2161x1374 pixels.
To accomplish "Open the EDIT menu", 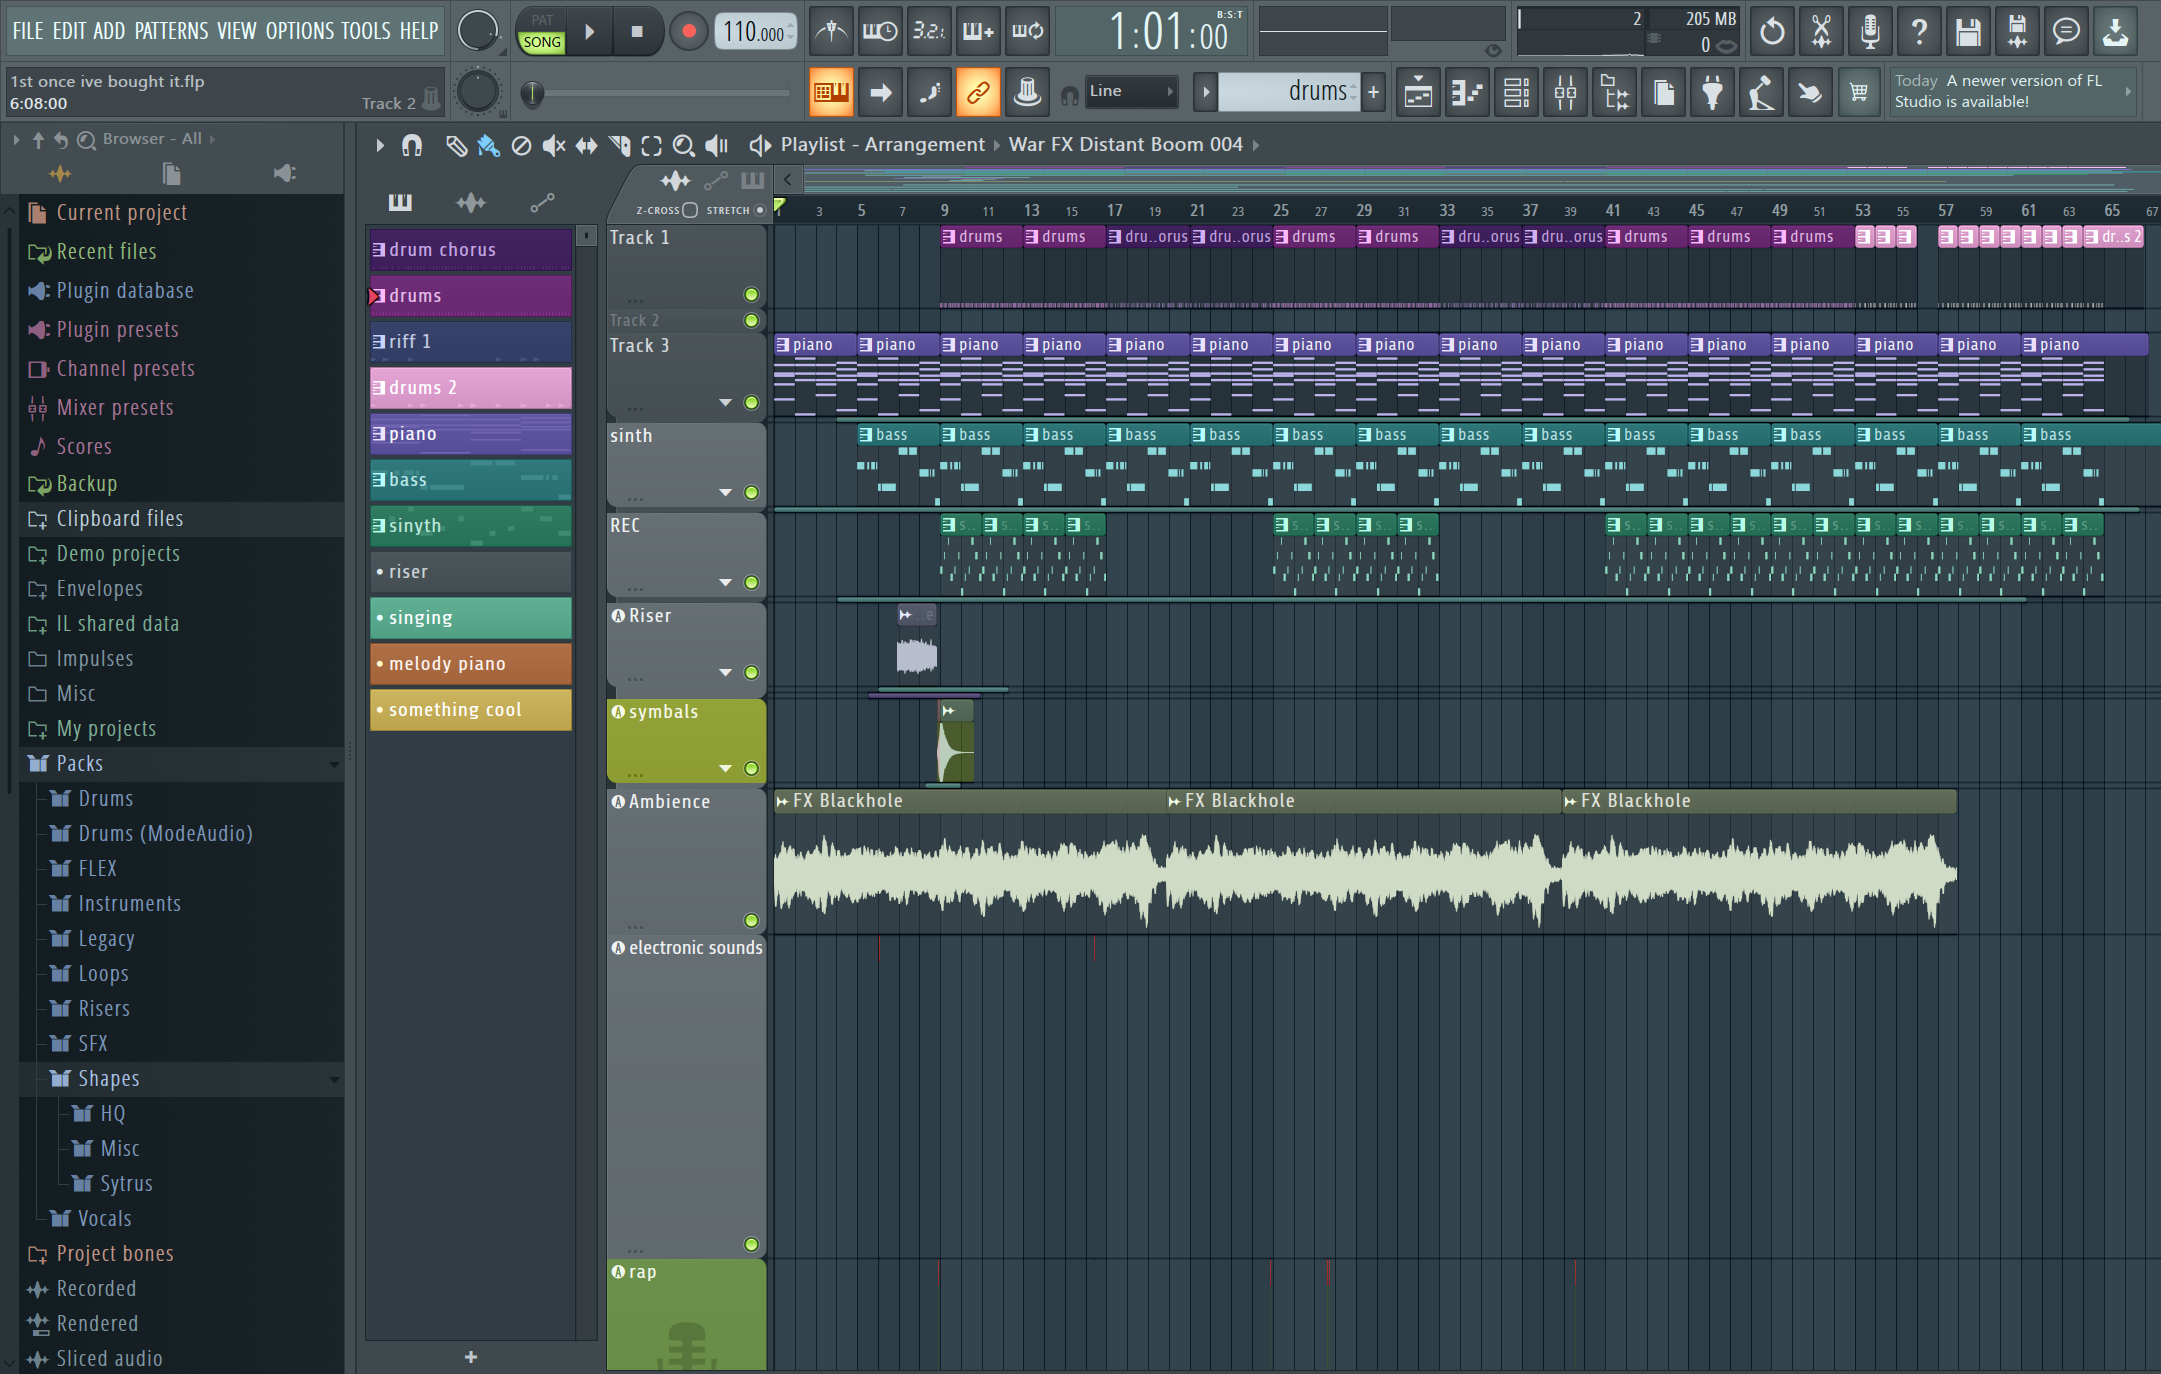I will (x=69, y=31).
